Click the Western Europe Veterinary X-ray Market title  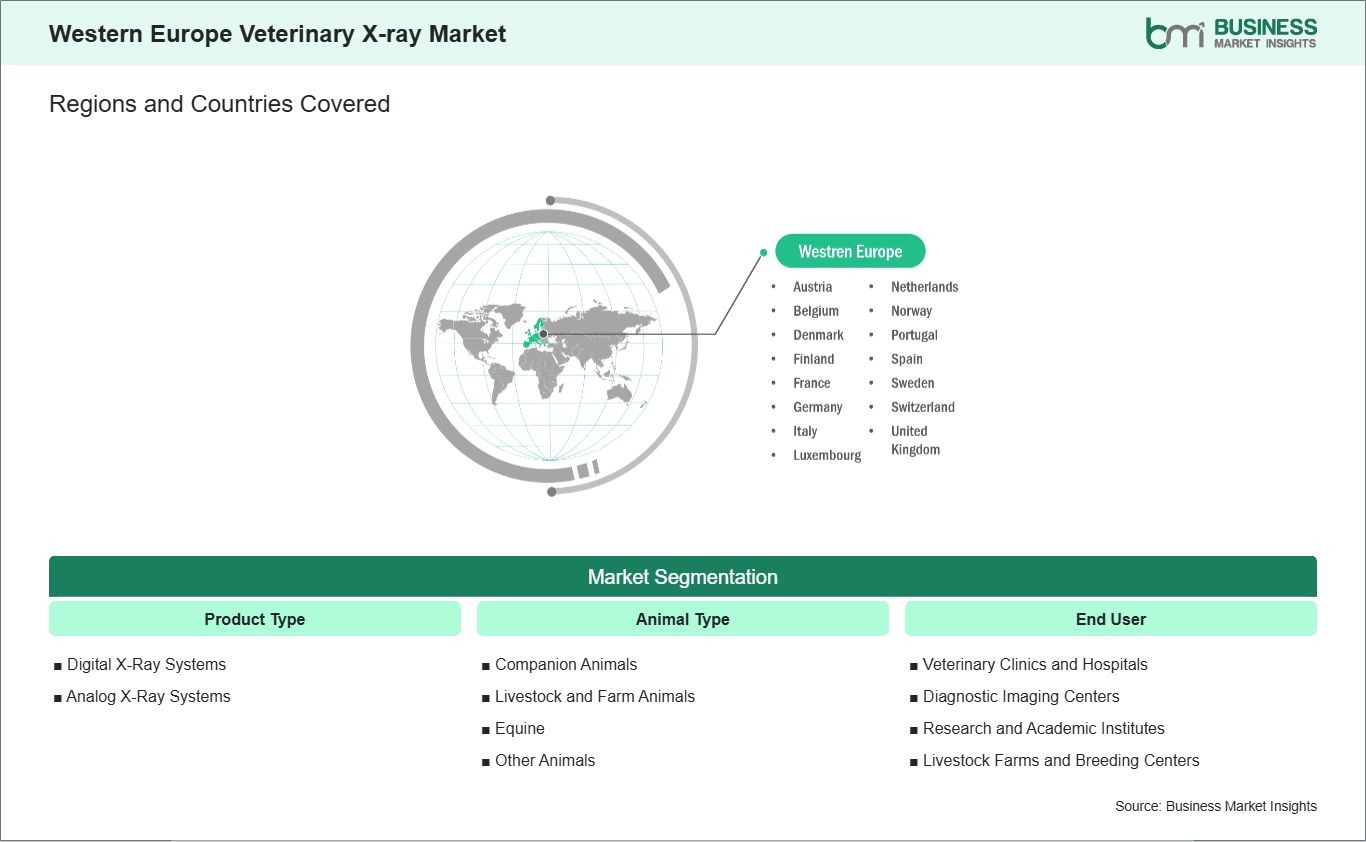pos(277,34)
